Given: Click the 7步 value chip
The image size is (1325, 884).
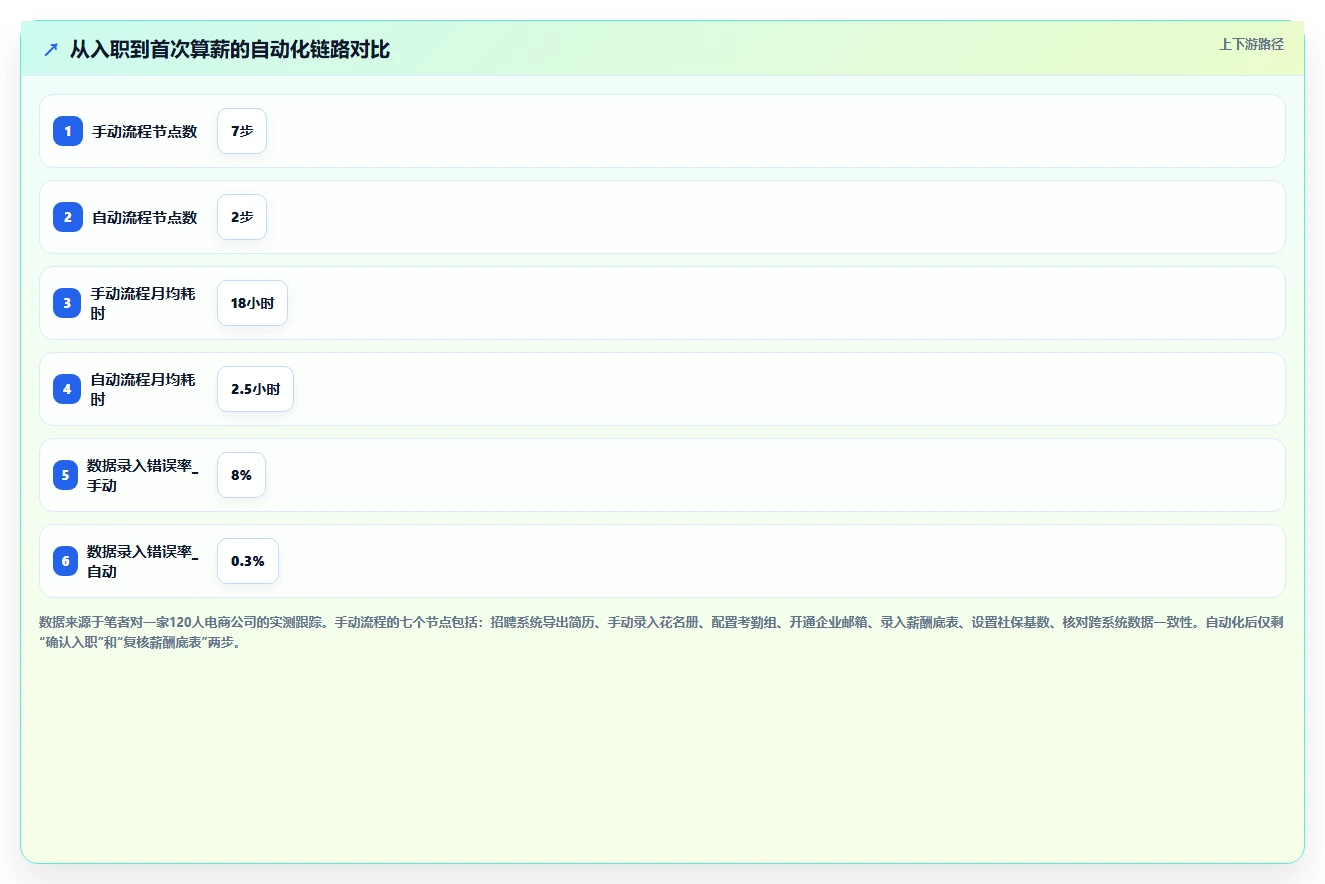Looking at the screenshot, I should pos(242,131).
